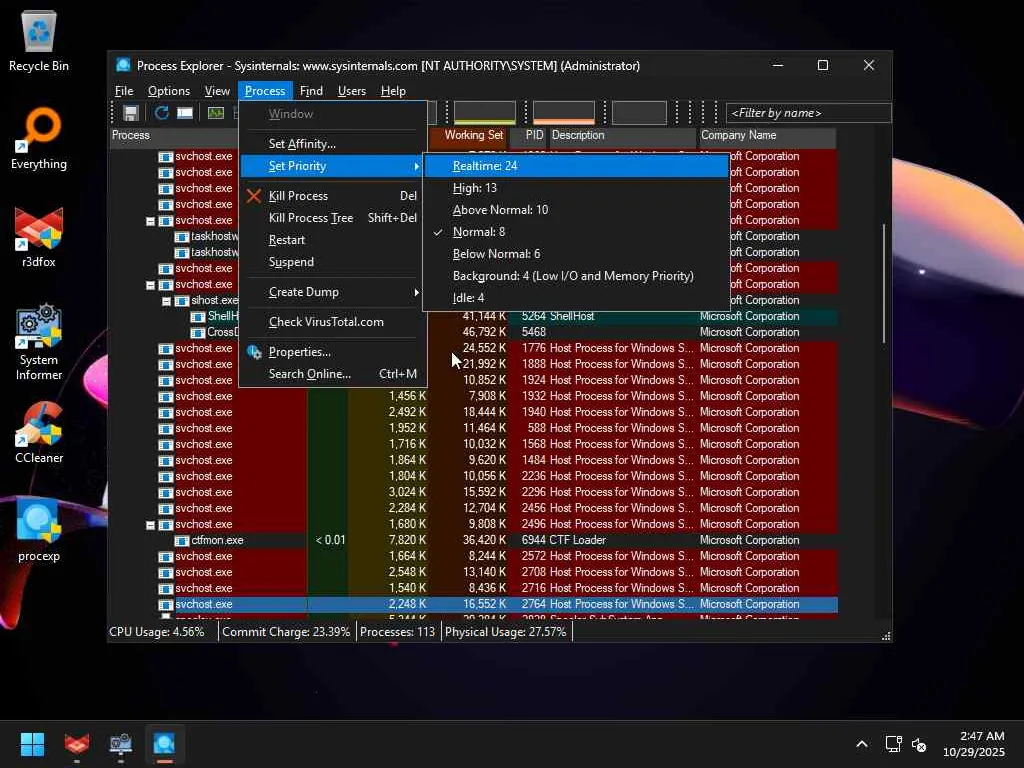The height and width of the screenshot is (768, 1024).
Task: Click the Process Explorer title bar icon
Action: click(x=123, y=65)
